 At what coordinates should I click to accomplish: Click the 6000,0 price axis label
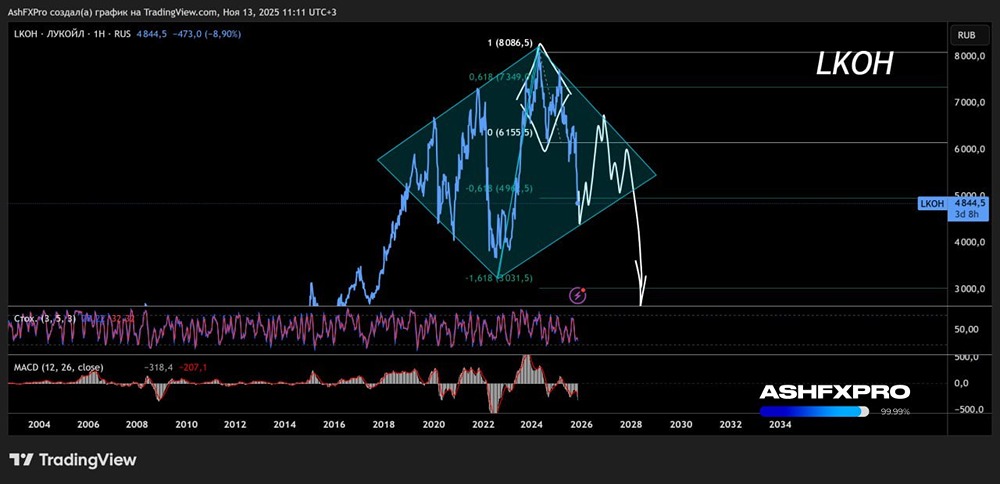pyautogui.click(x=969, y=149)
